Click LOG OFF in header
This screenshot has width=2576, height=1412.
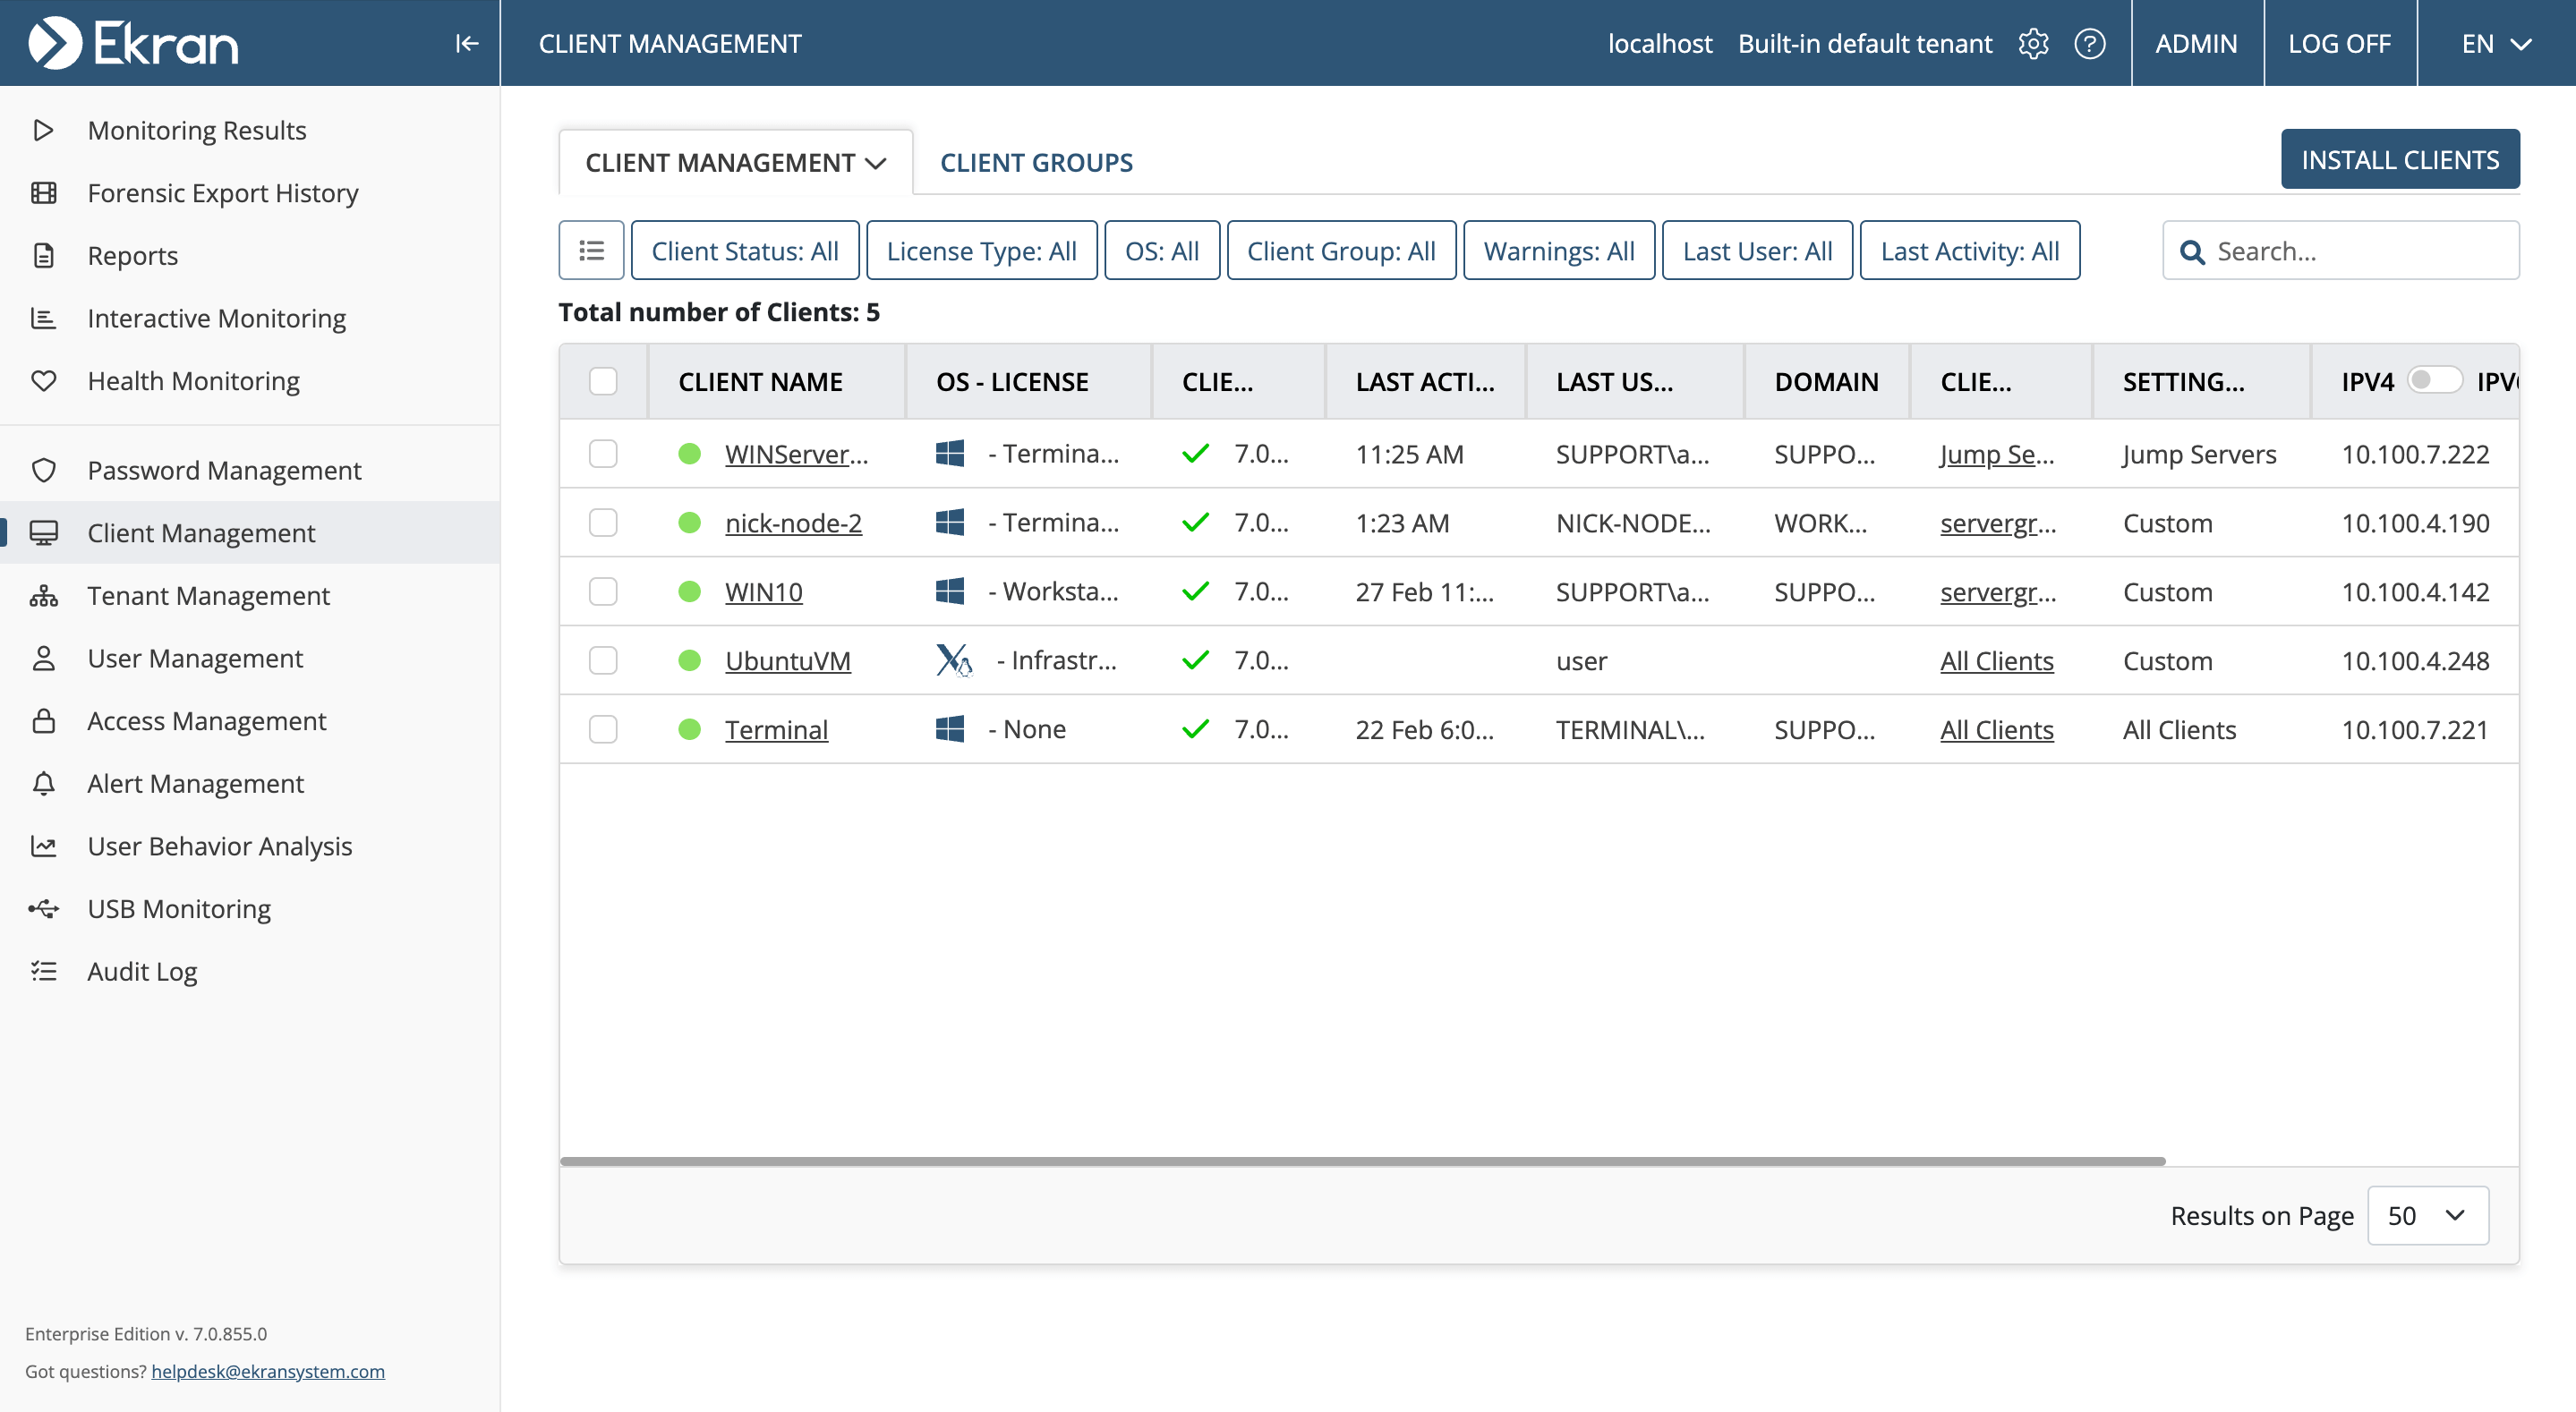pos(2339,44)
